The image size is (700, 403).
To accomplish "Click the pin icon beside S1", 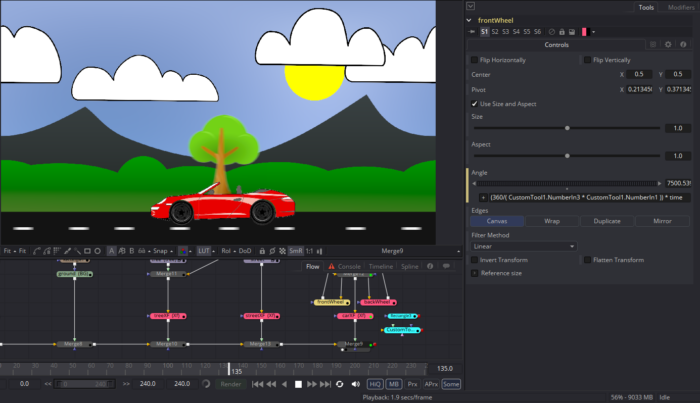I will coord(472,32).
